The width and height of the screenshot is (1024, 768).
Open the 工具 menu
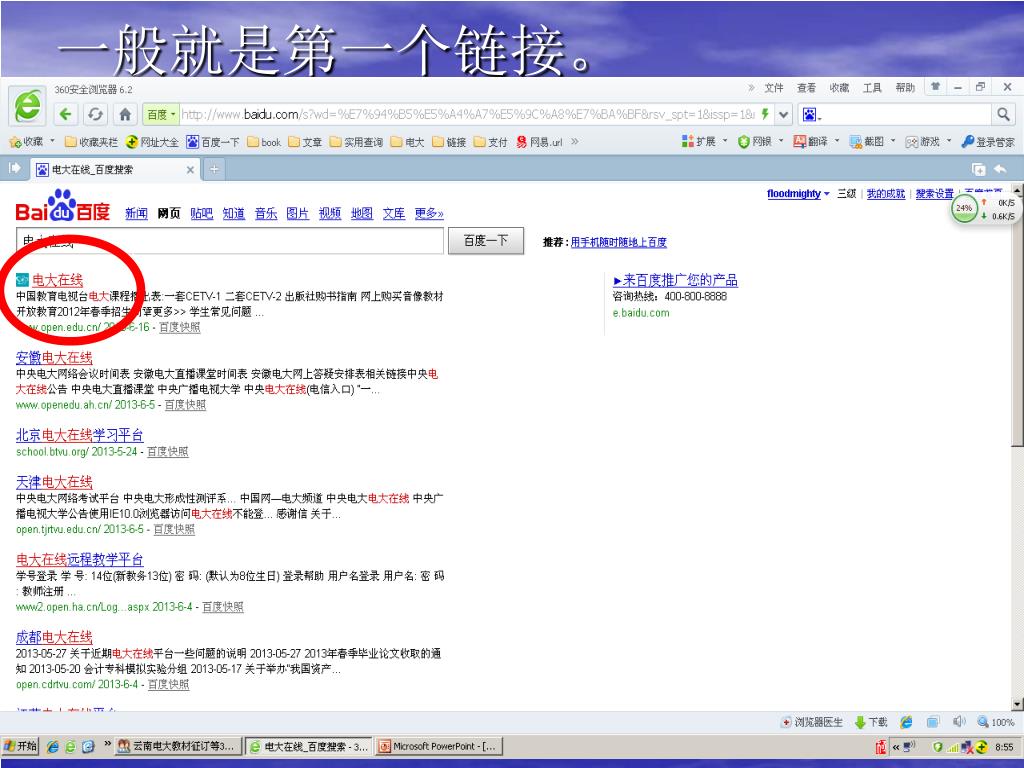tap(872, 88)
